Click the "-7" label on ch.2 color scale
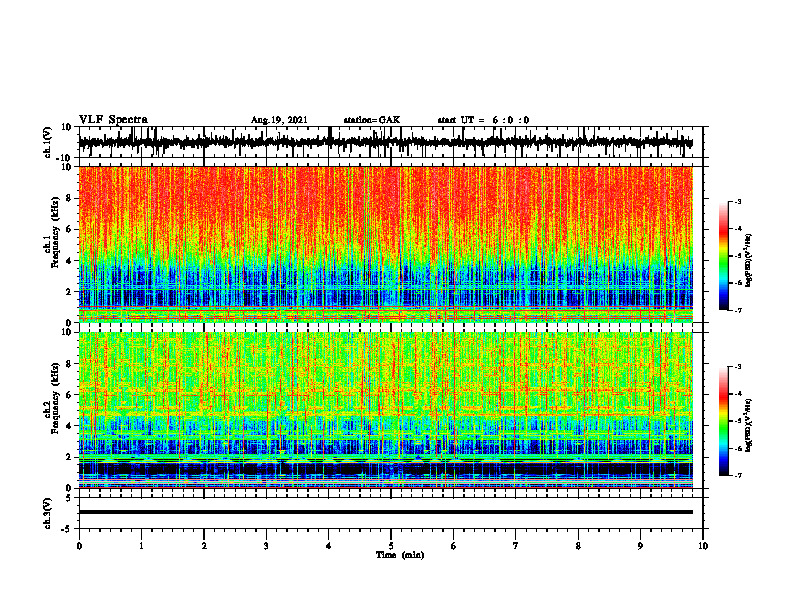Viewport: 792px width, 612px height. pos(737,475)
